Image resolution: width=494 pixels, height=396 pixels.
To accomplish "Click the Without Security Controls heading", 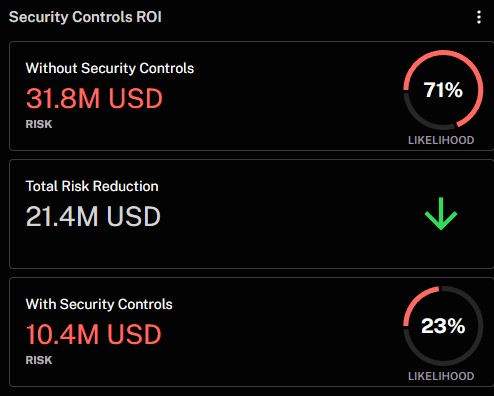I will coord(110,68).
